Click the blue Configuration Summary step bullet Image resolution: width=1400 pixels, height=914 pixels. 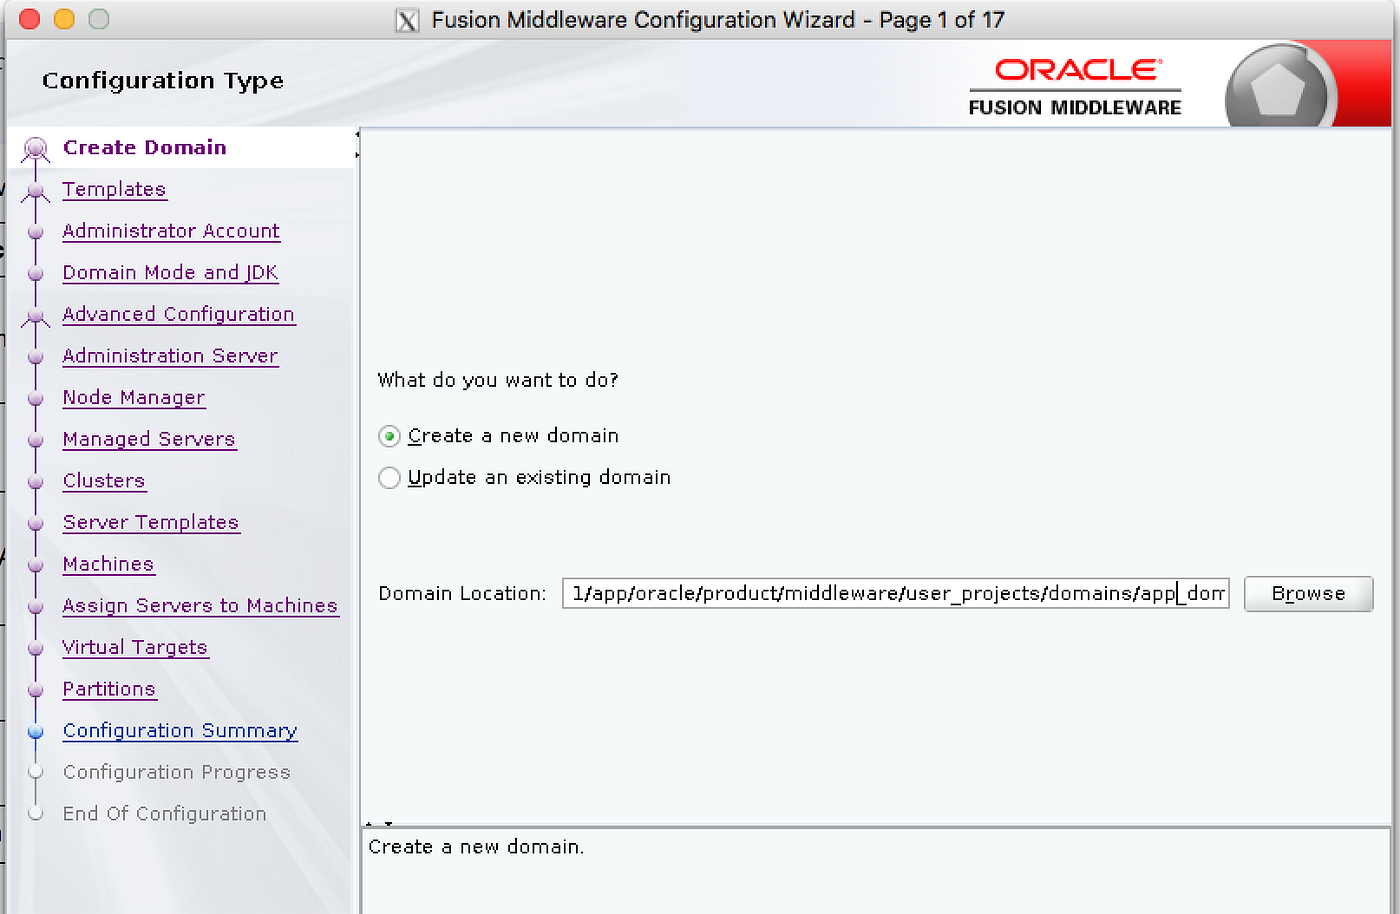[36, 732]
